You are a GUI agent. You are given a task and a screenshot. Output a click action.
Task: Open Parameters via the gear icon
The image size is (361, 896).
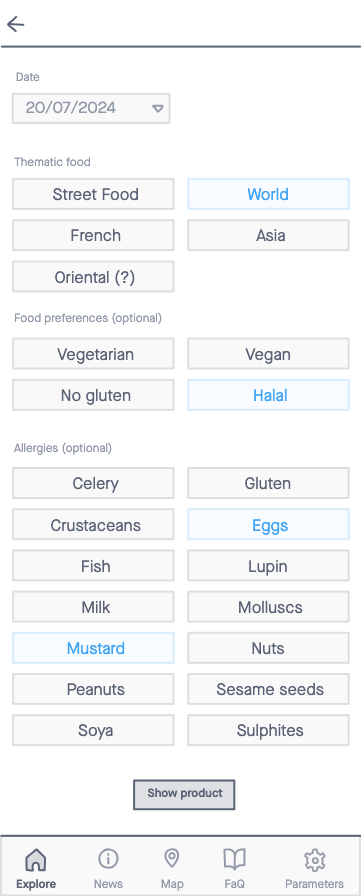[314, 859]
